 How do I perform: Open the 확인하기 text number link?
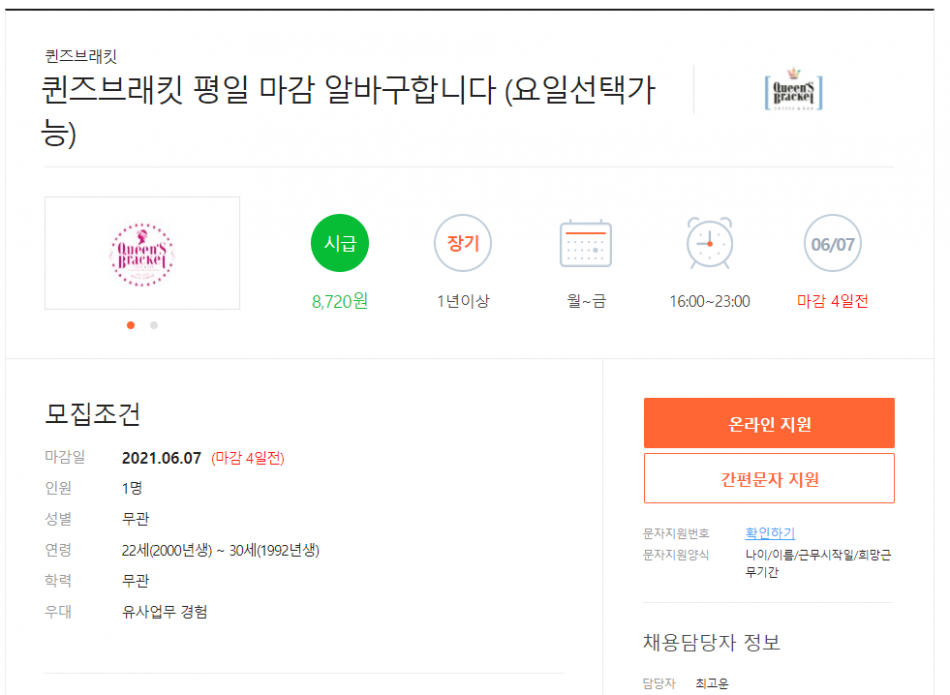769,533
